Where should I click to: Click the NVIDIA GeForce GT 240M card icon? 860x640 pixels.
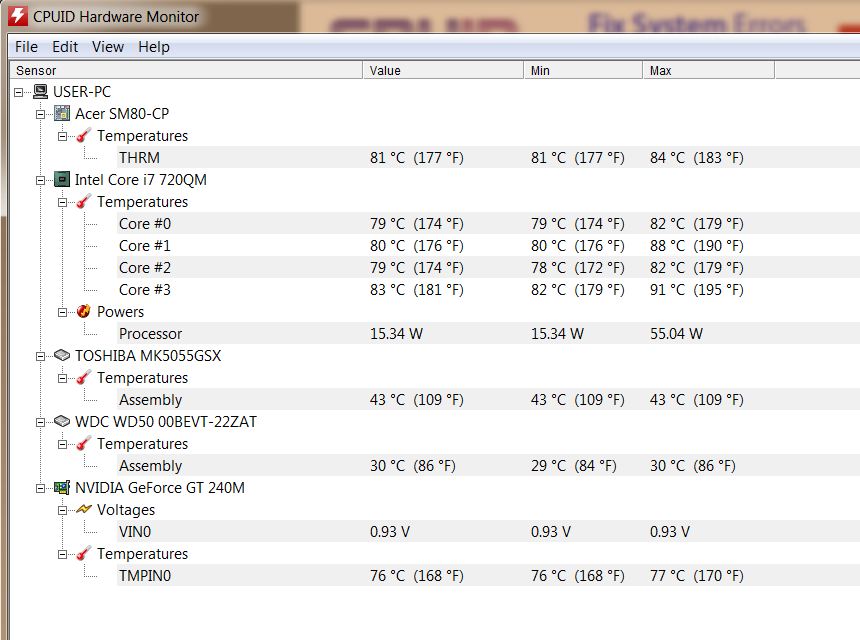click(x=62, y=488)
